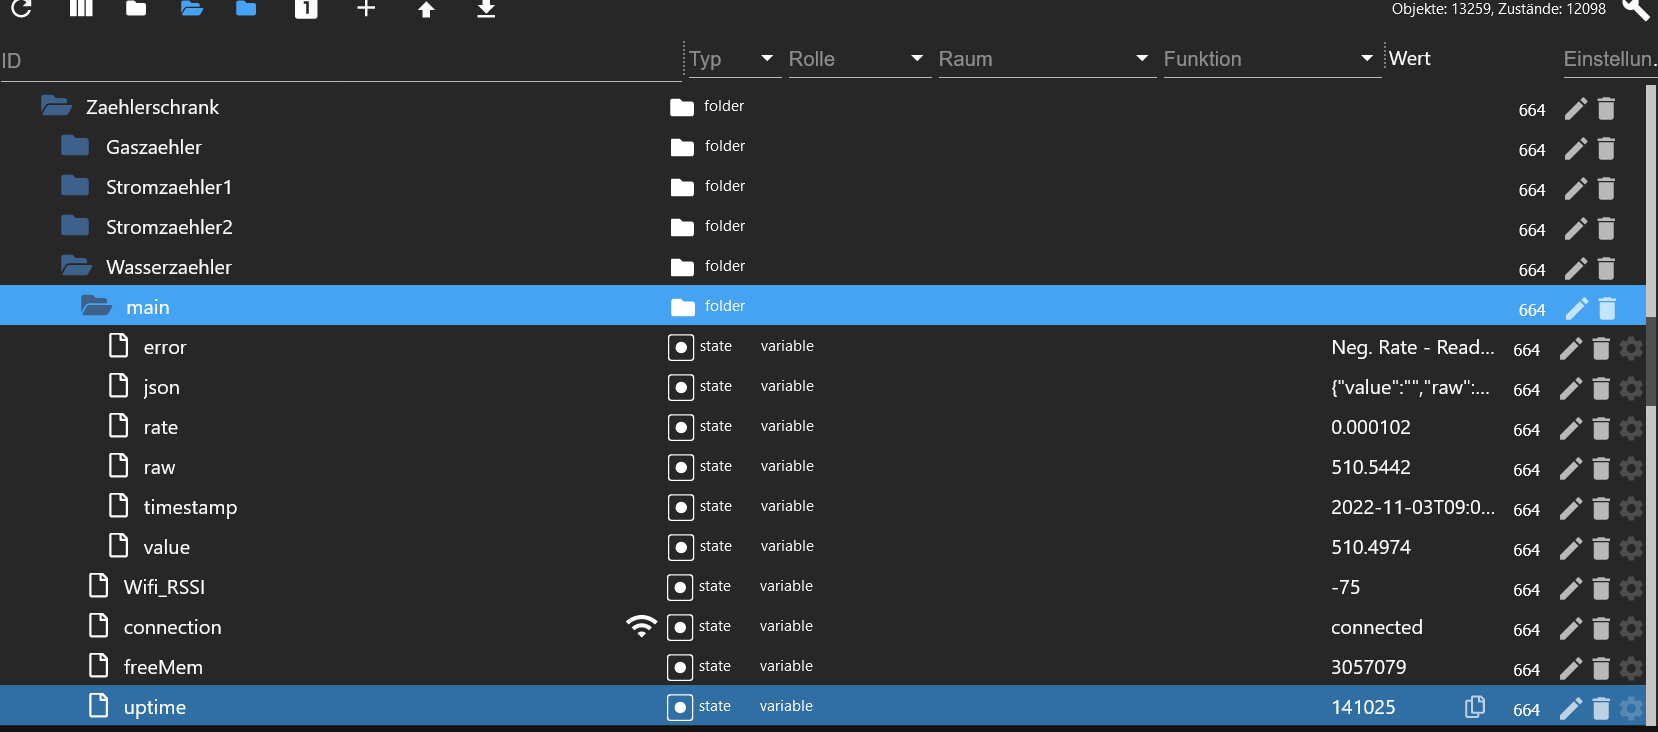This screenshot has width=1658, height=732.
Task: Edit the Stromzaehler1 folder object
Action: click(x=1576, y=189)
